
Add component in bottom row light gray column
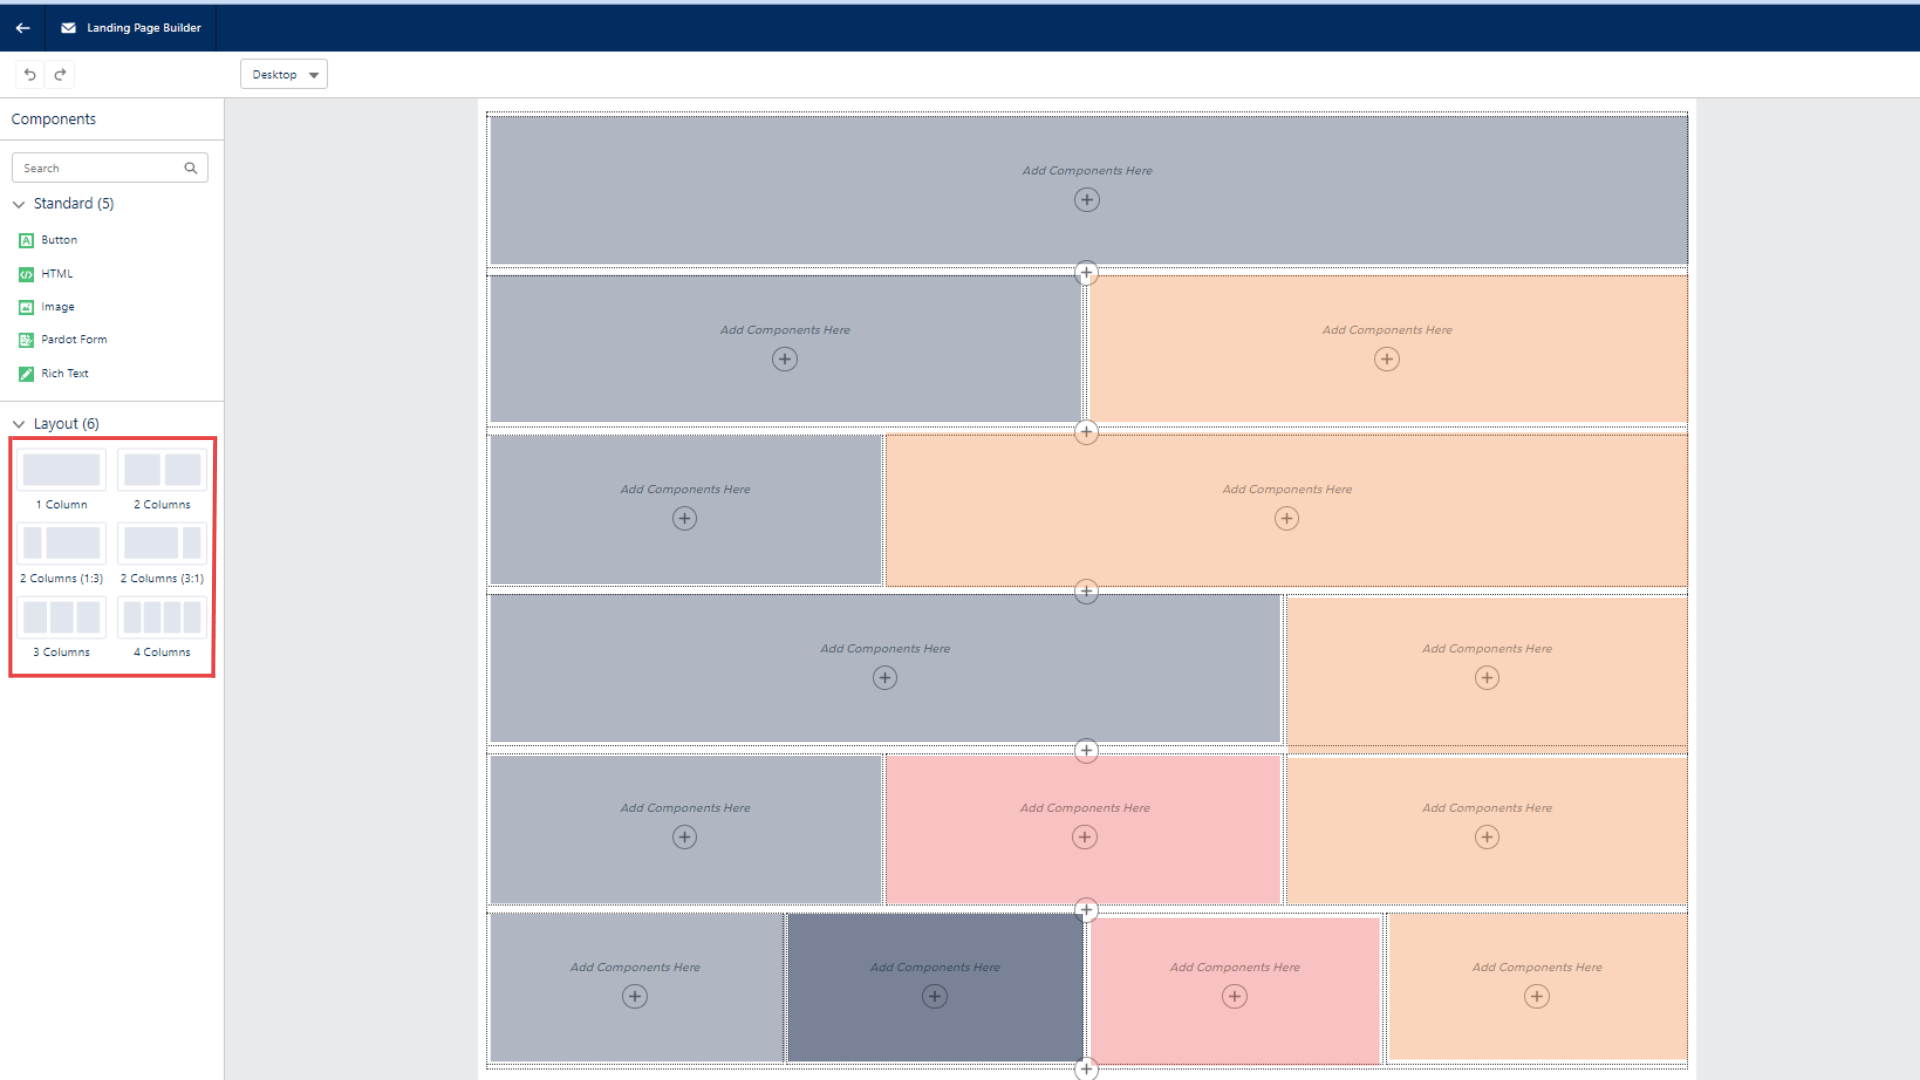click(635, 996)
